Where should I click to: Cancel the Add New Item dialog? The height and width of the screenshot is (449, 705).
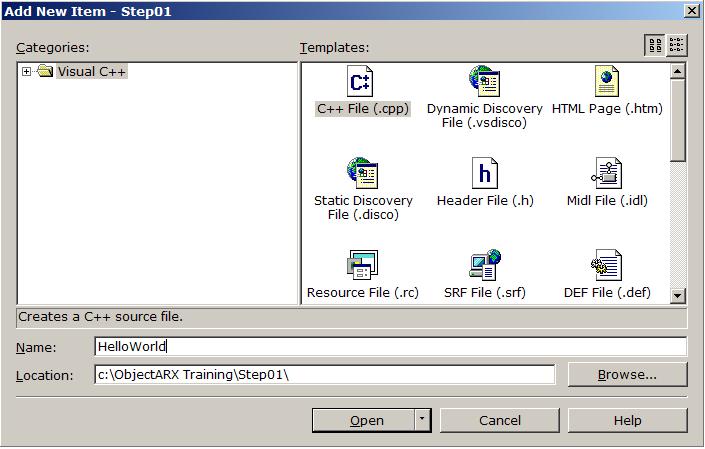coord(500,420)
